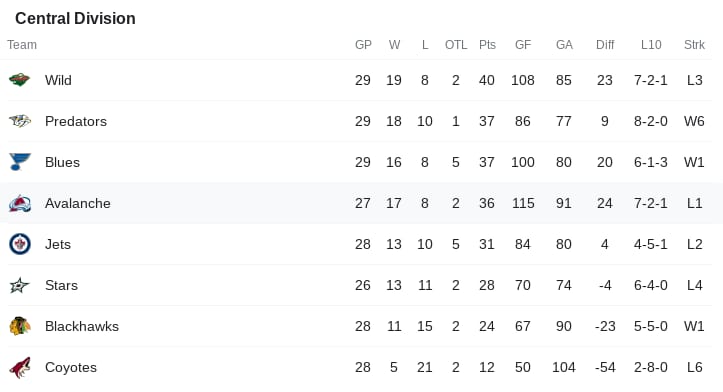Sort standings by Pts column header
Image resolution: width=723 pixels, height=392 pixels.
pos(487,45)
